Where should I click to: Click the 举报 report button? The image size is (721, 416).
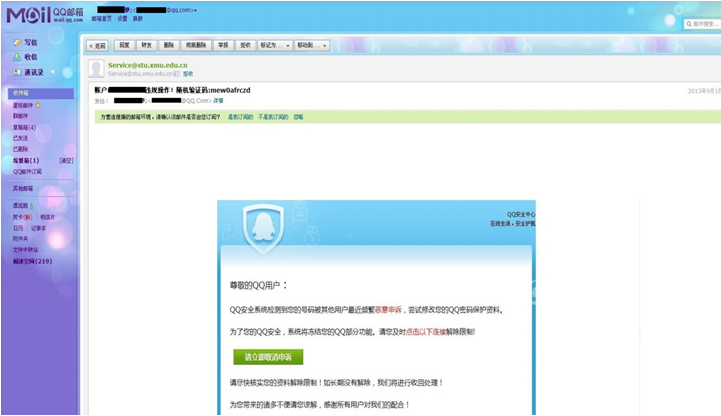(x=223, y=45)
